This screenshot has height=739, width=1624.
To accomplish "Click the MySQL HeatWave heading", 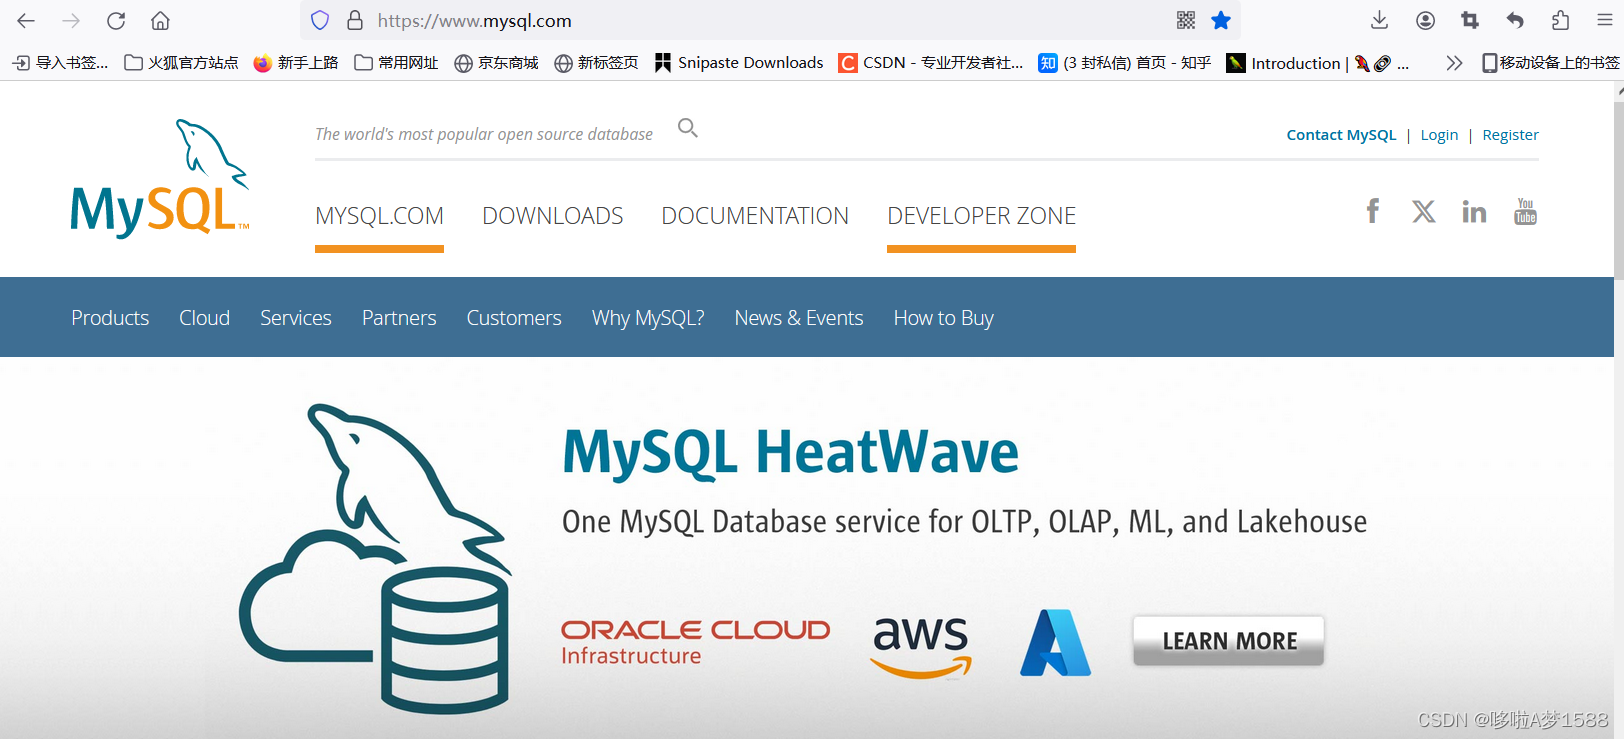I will point(790,452).
